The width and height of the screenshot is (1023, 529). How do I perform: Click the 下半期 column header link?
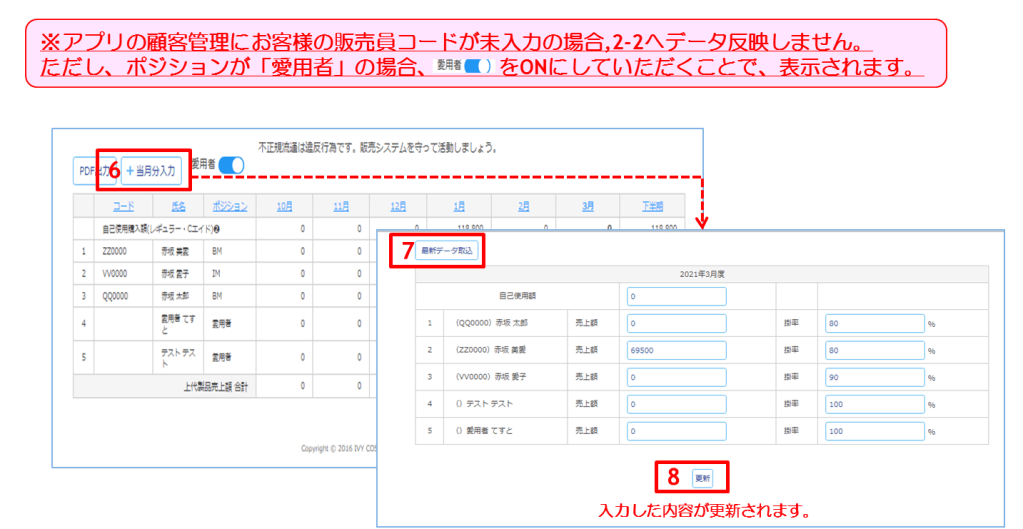point(653,206)
